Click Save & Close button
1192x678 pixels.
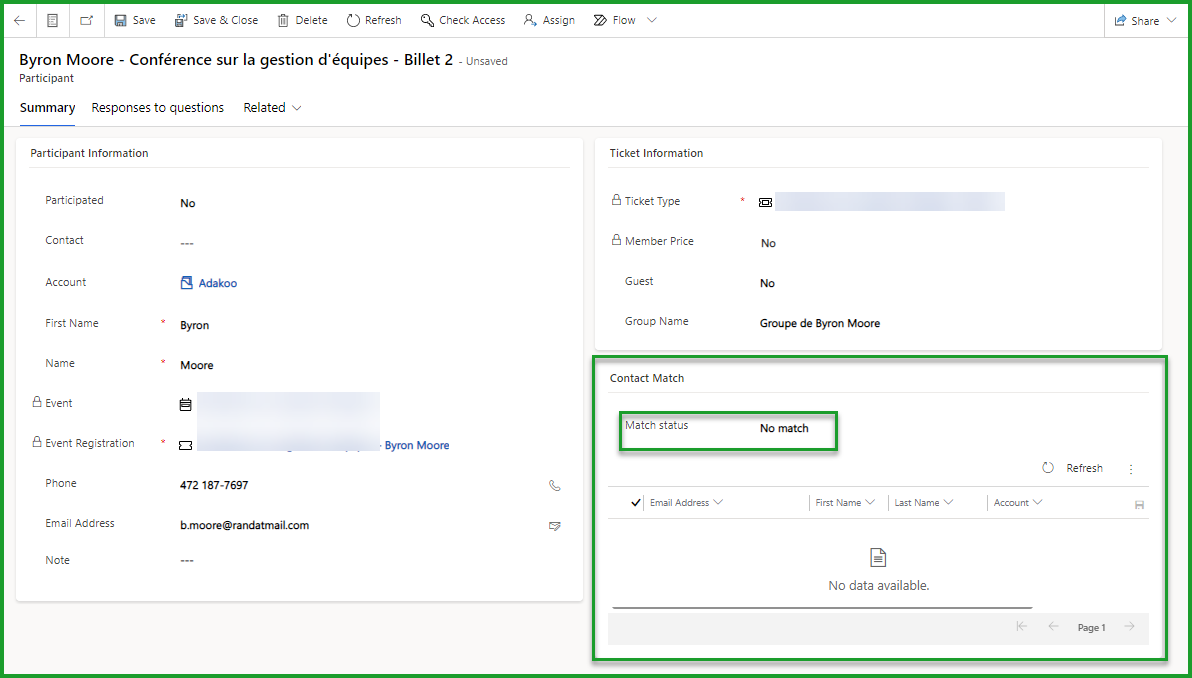pos(216,20)
